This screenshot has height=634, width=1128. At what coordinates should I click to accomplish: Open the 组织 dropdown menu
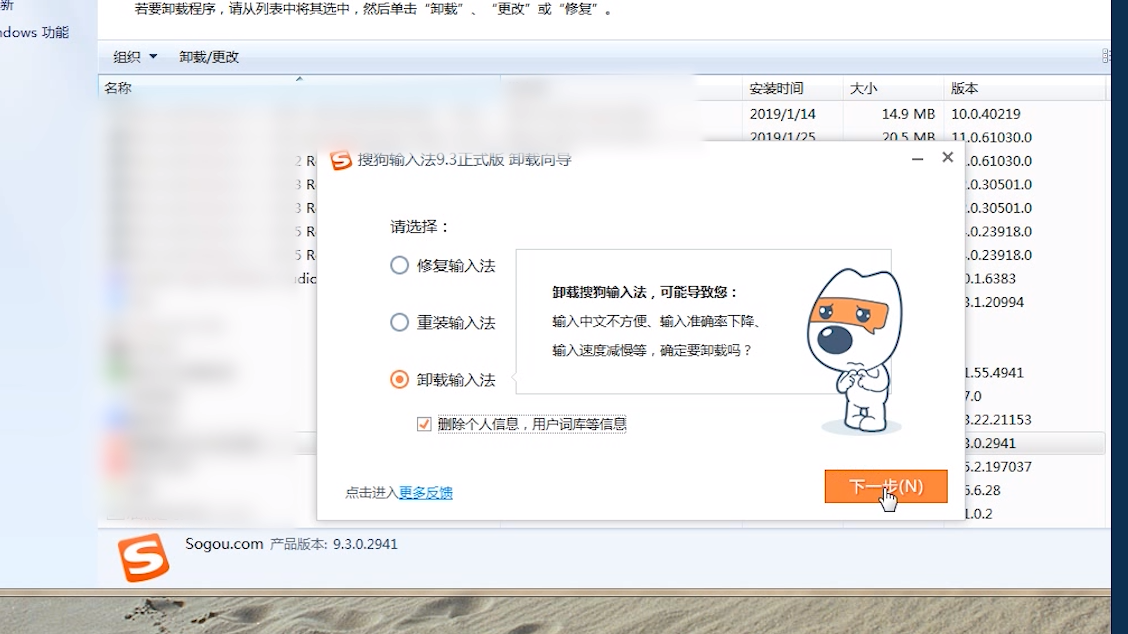pos(135,57)
